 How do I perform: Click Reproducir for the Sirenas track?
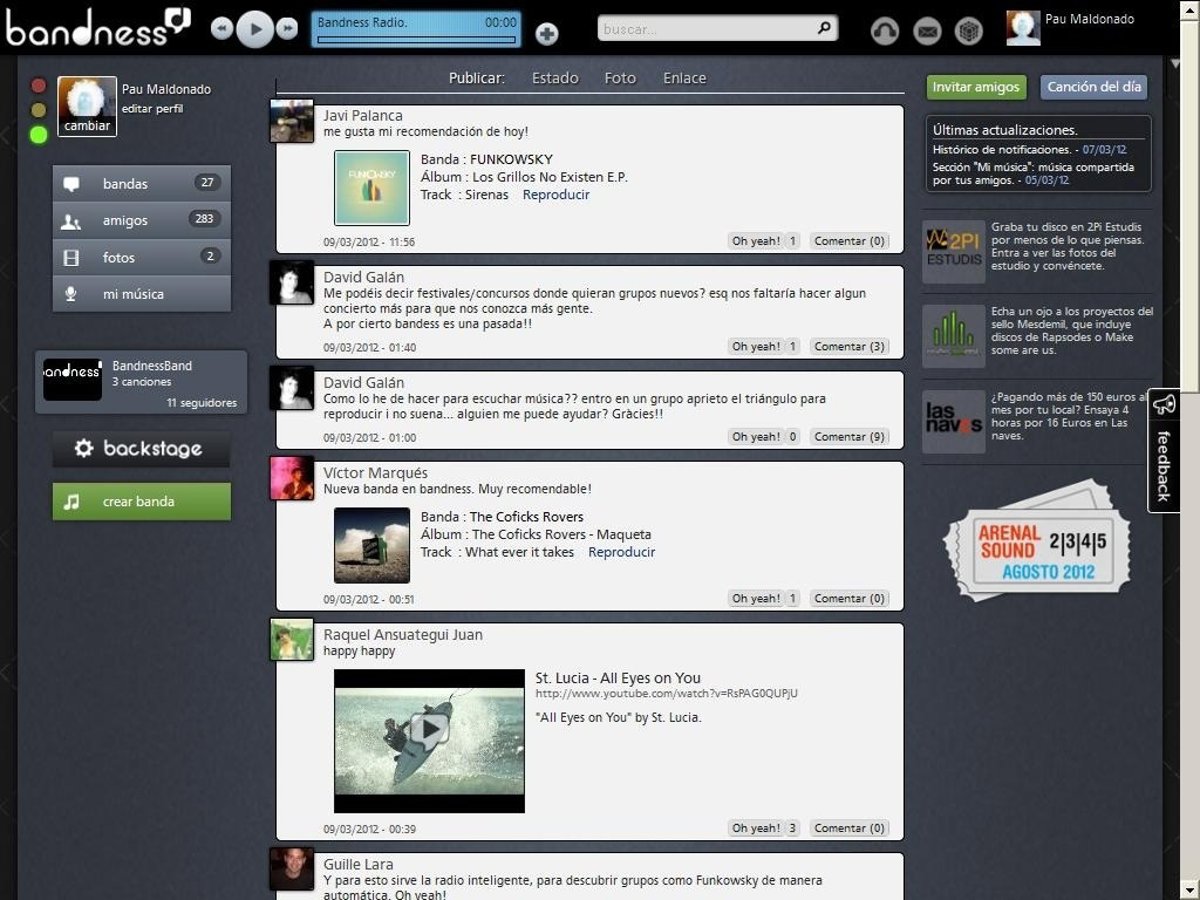556,195
